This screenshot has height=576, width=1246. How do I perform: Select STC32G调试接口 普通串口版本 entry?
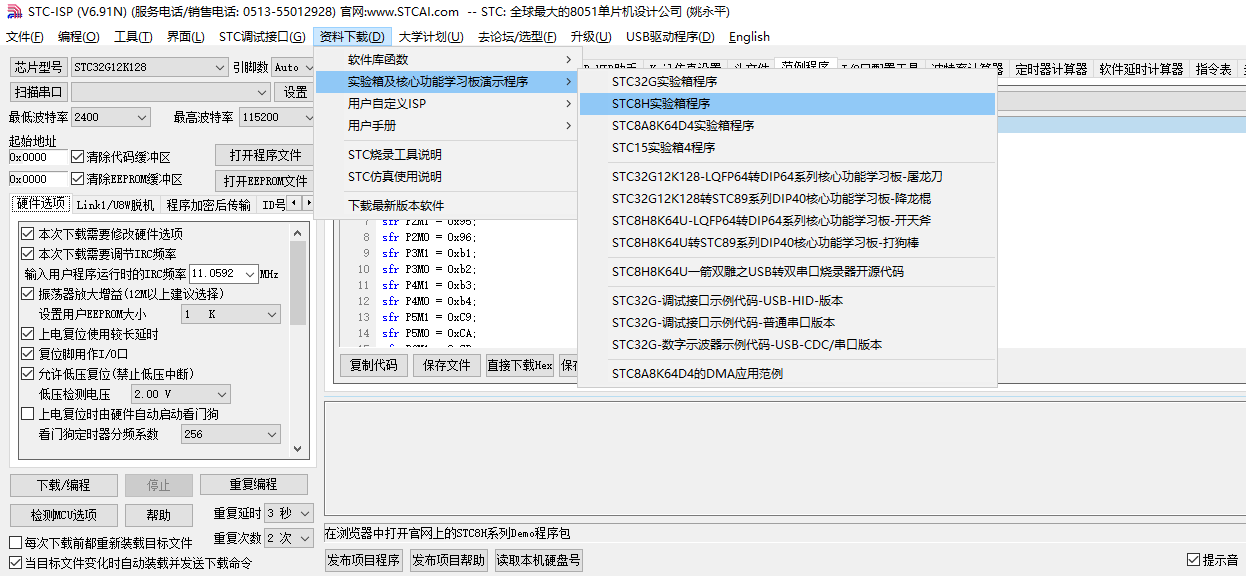click(x=788, y=323)
